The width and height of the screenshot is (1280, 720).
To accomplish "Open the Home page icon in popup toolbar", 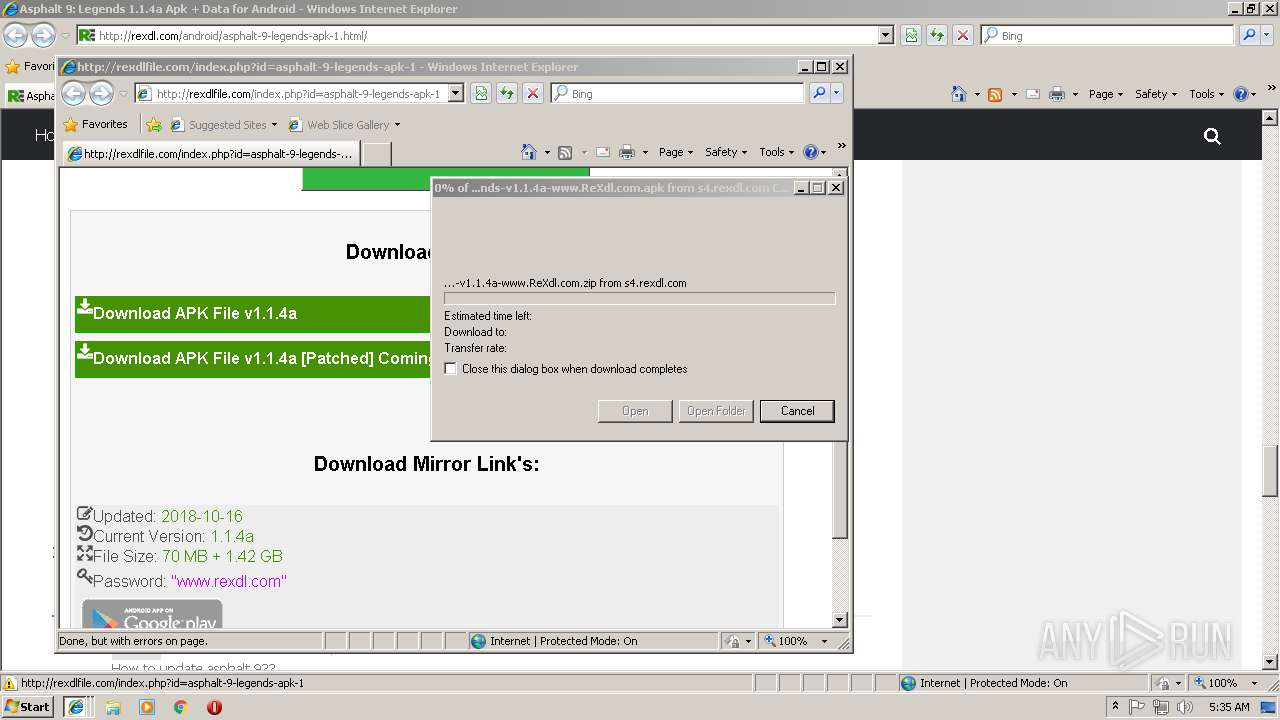I will (x=529, y=152).
